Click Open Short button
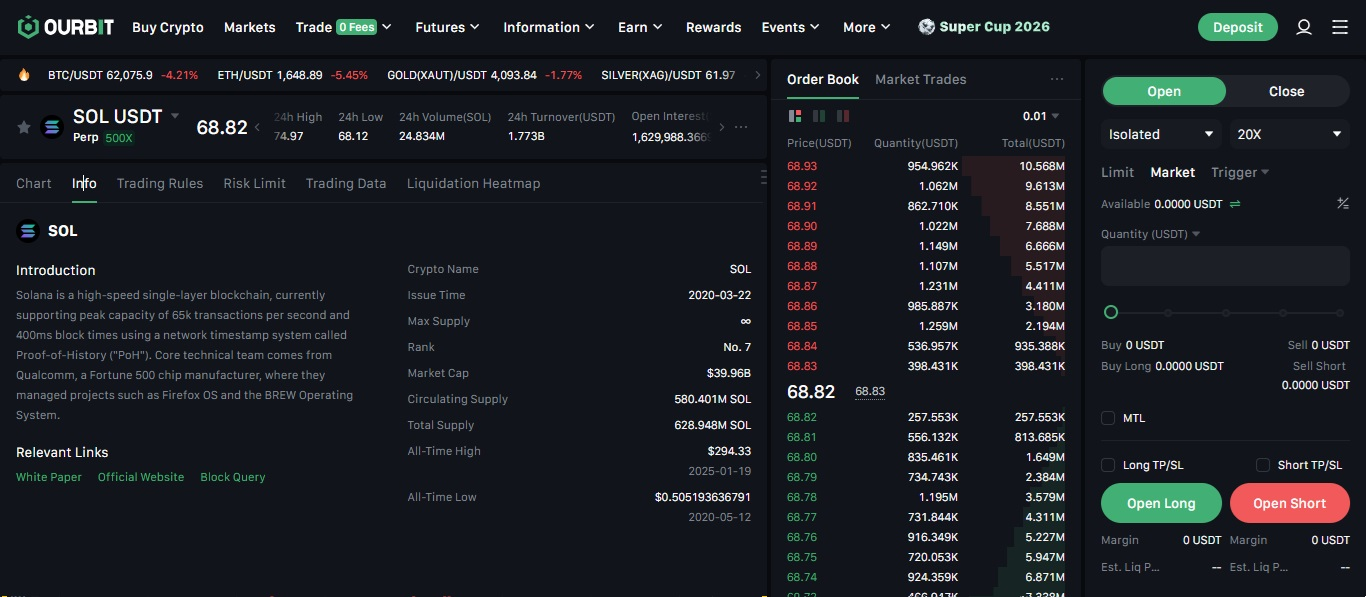Viewport: 1366px width, 597px height. (x=1290, y=503)
